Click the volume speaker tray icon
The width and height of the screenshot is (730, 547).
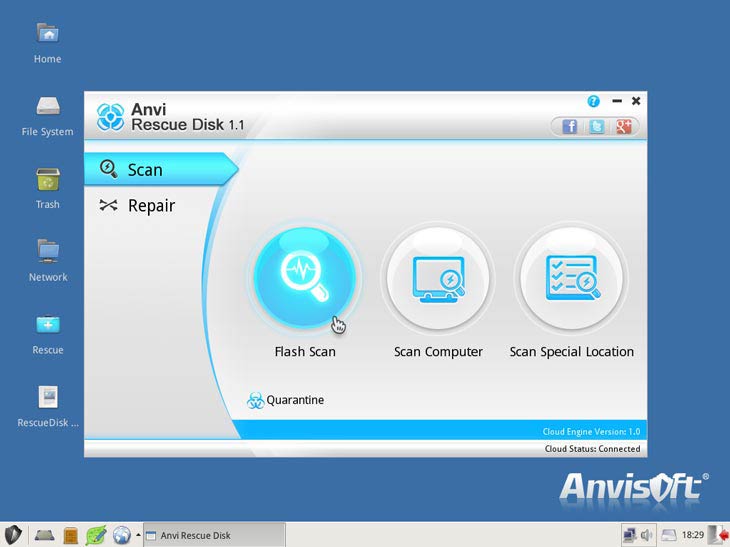click(646, 535)
